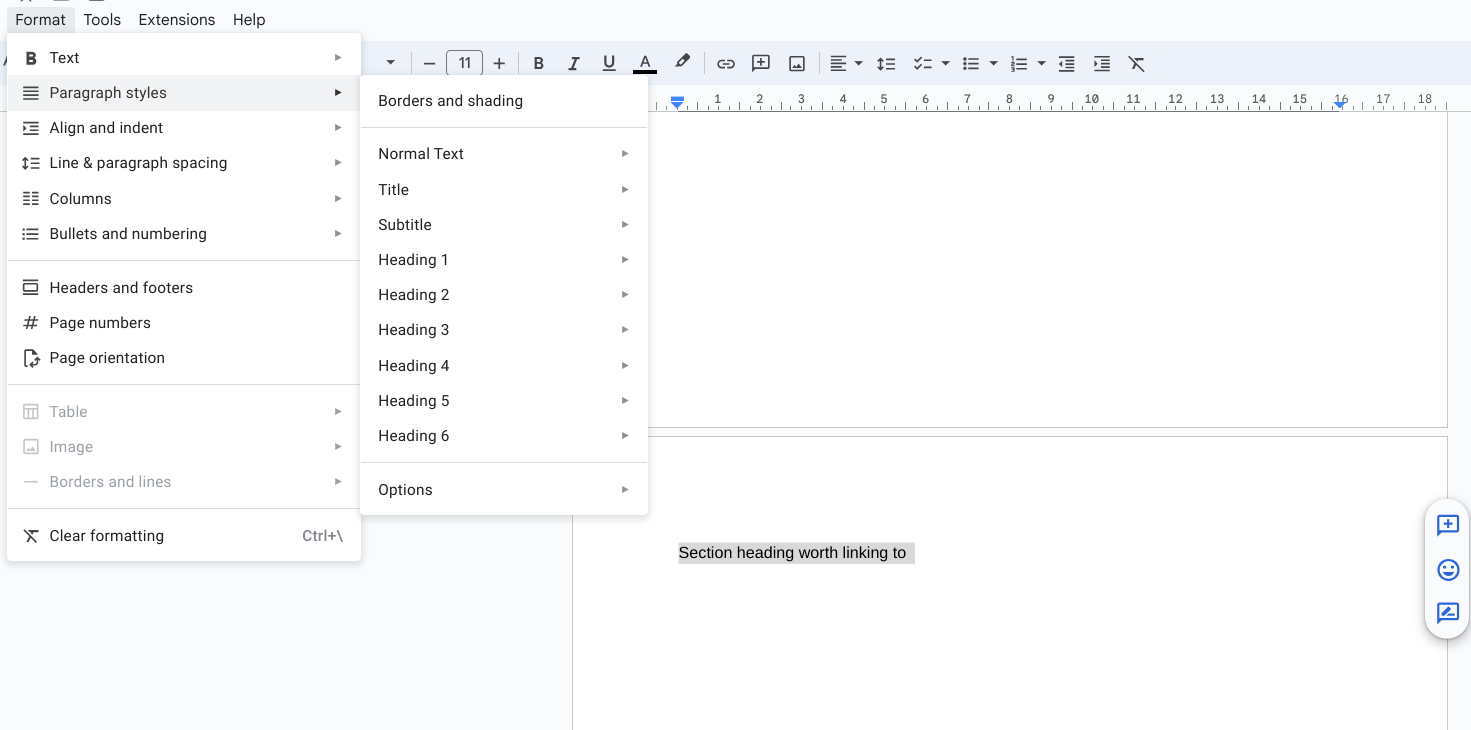This screenshot has width=1471, height=730.
Task: Toggle italic formatting in toolbar
Action: point(574,63)
